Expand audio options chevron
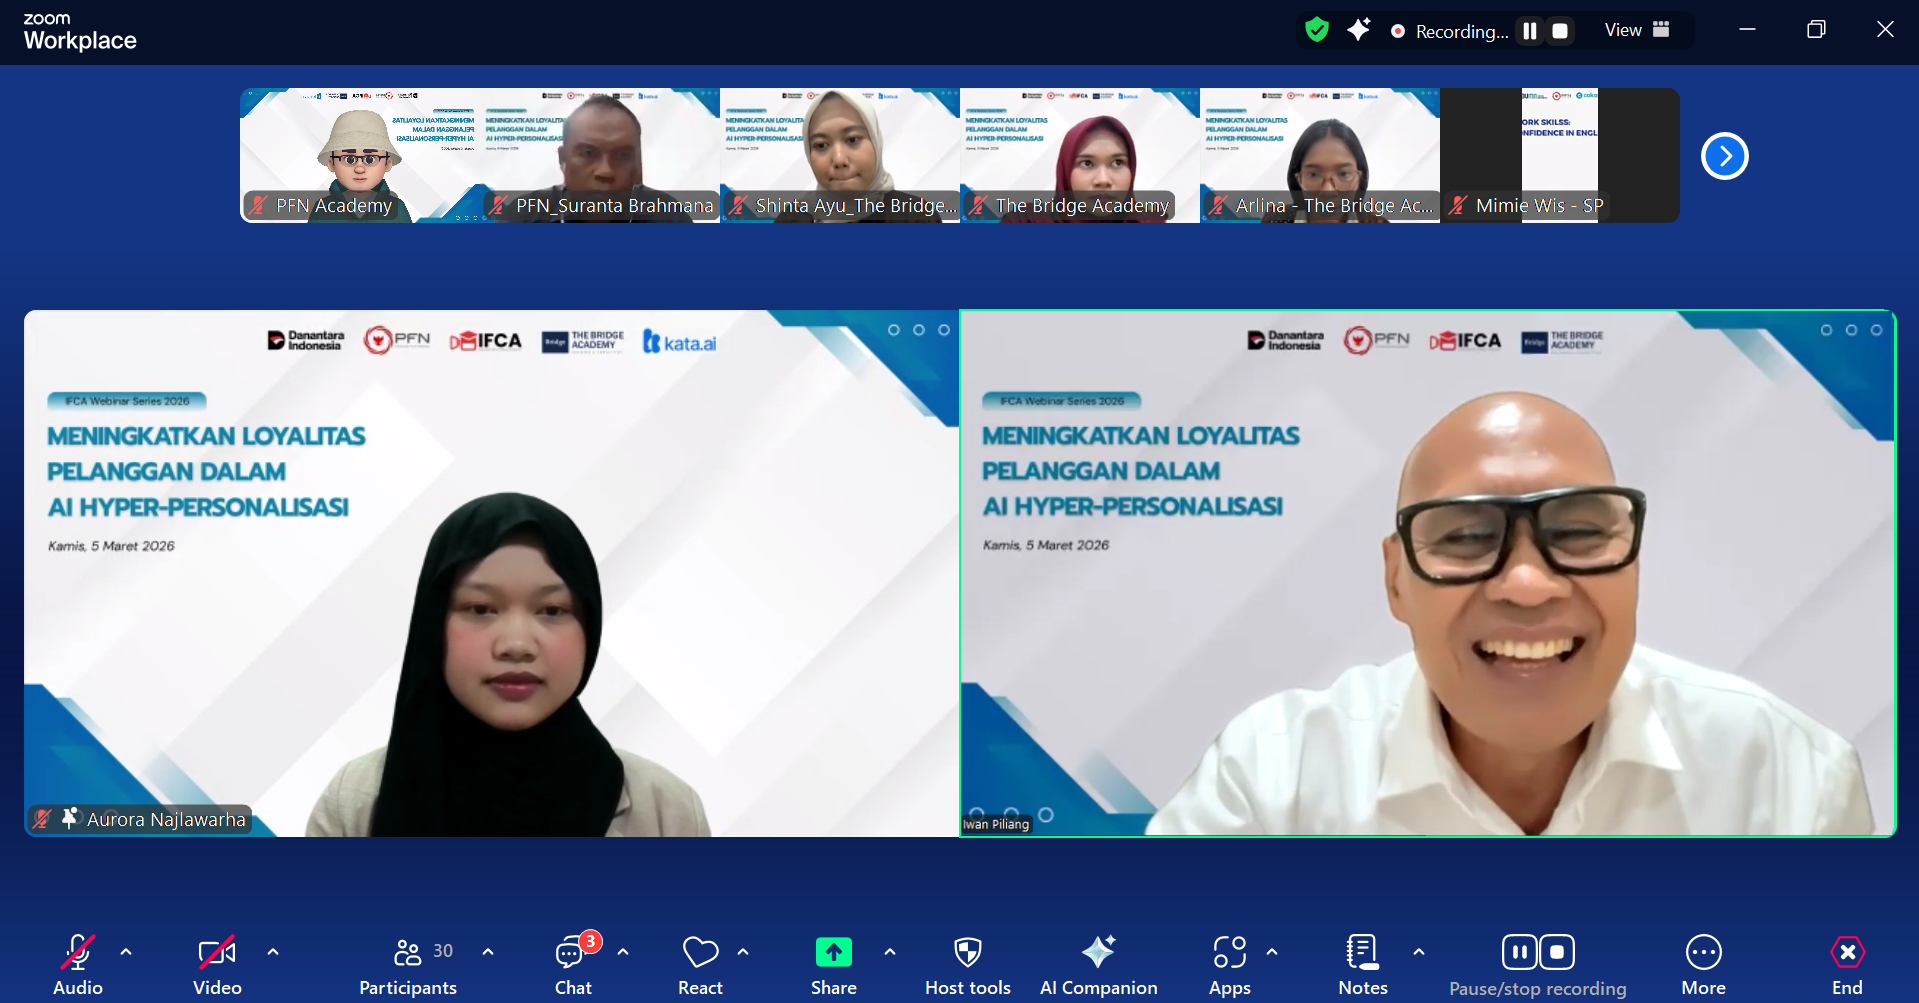 (x=126, y=952)
